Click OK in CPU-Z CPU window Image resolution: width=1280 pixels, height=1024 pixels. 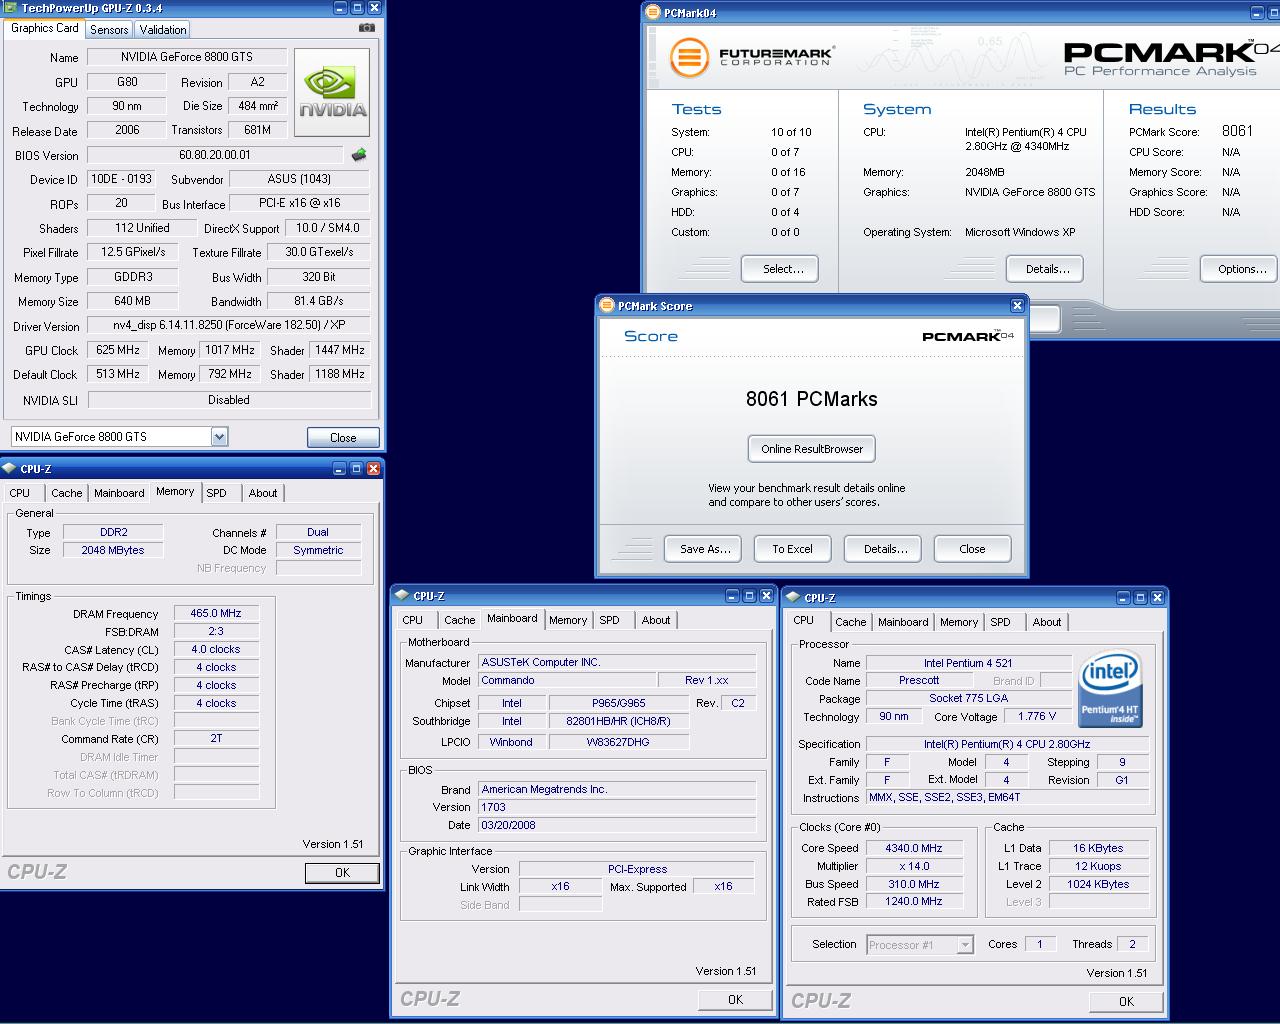pyautogui.click(x=1126, y=1002)
